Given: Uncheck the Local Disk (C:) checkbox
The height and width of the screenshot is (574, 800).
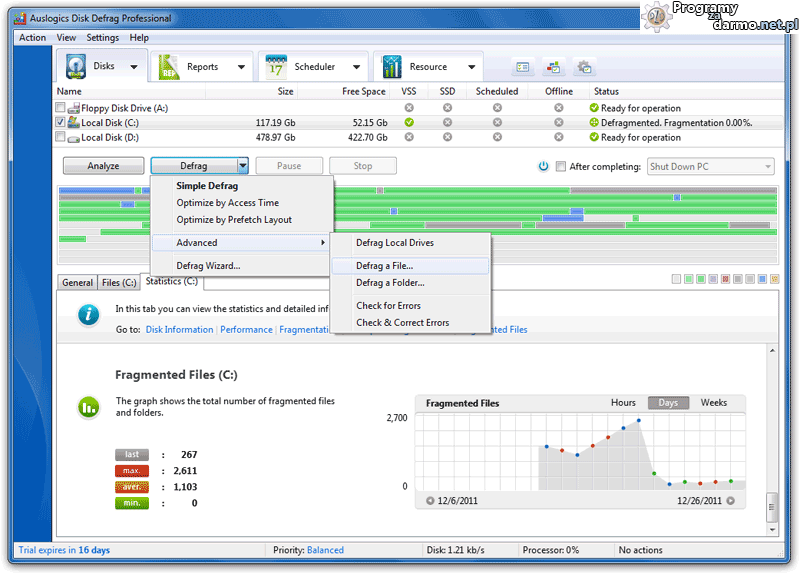Looking at the screenshot, I should click(61, 123).
